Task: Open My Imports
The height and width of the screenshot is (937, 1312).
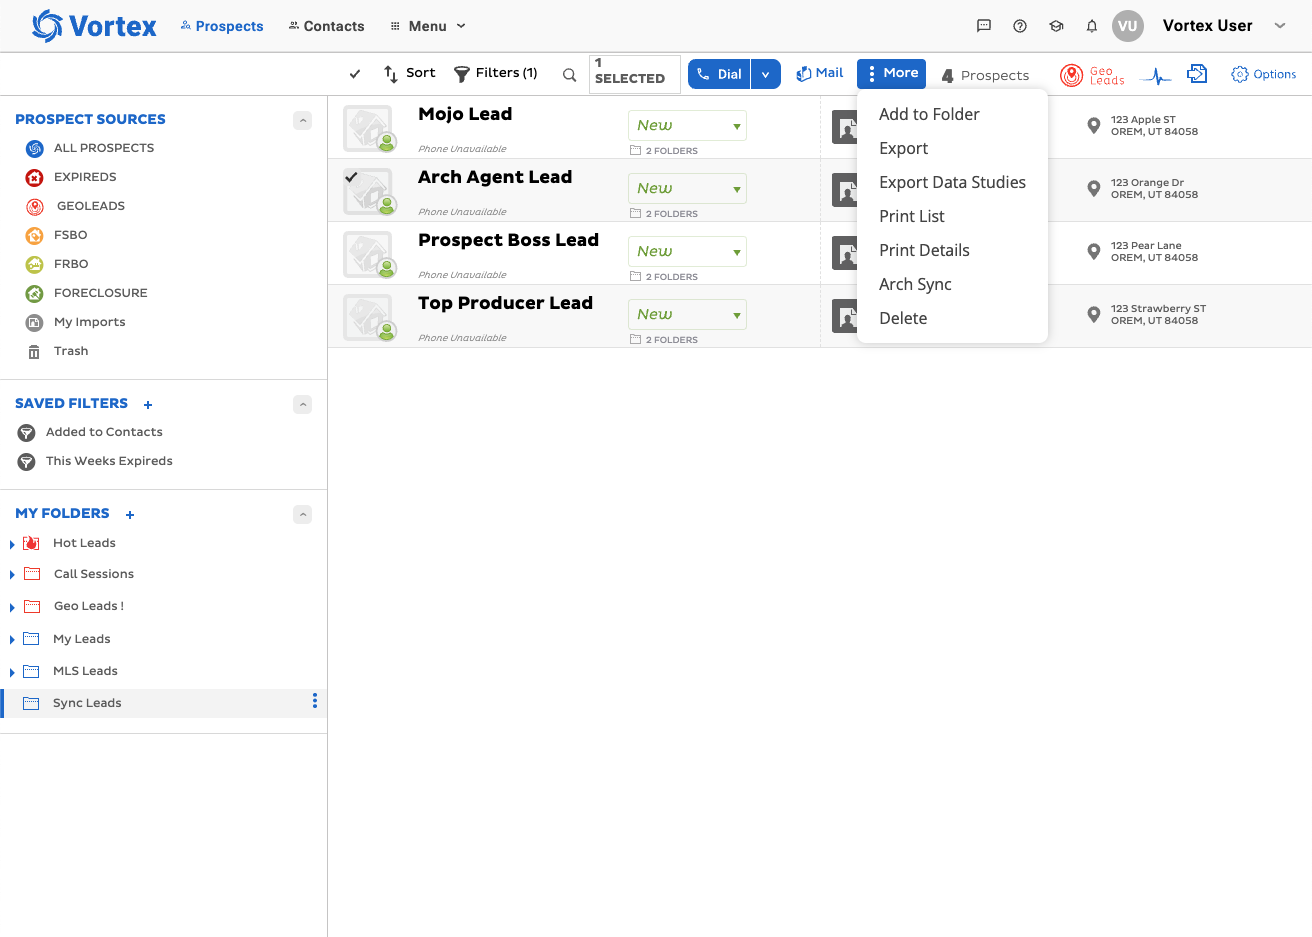Action: 76,322
